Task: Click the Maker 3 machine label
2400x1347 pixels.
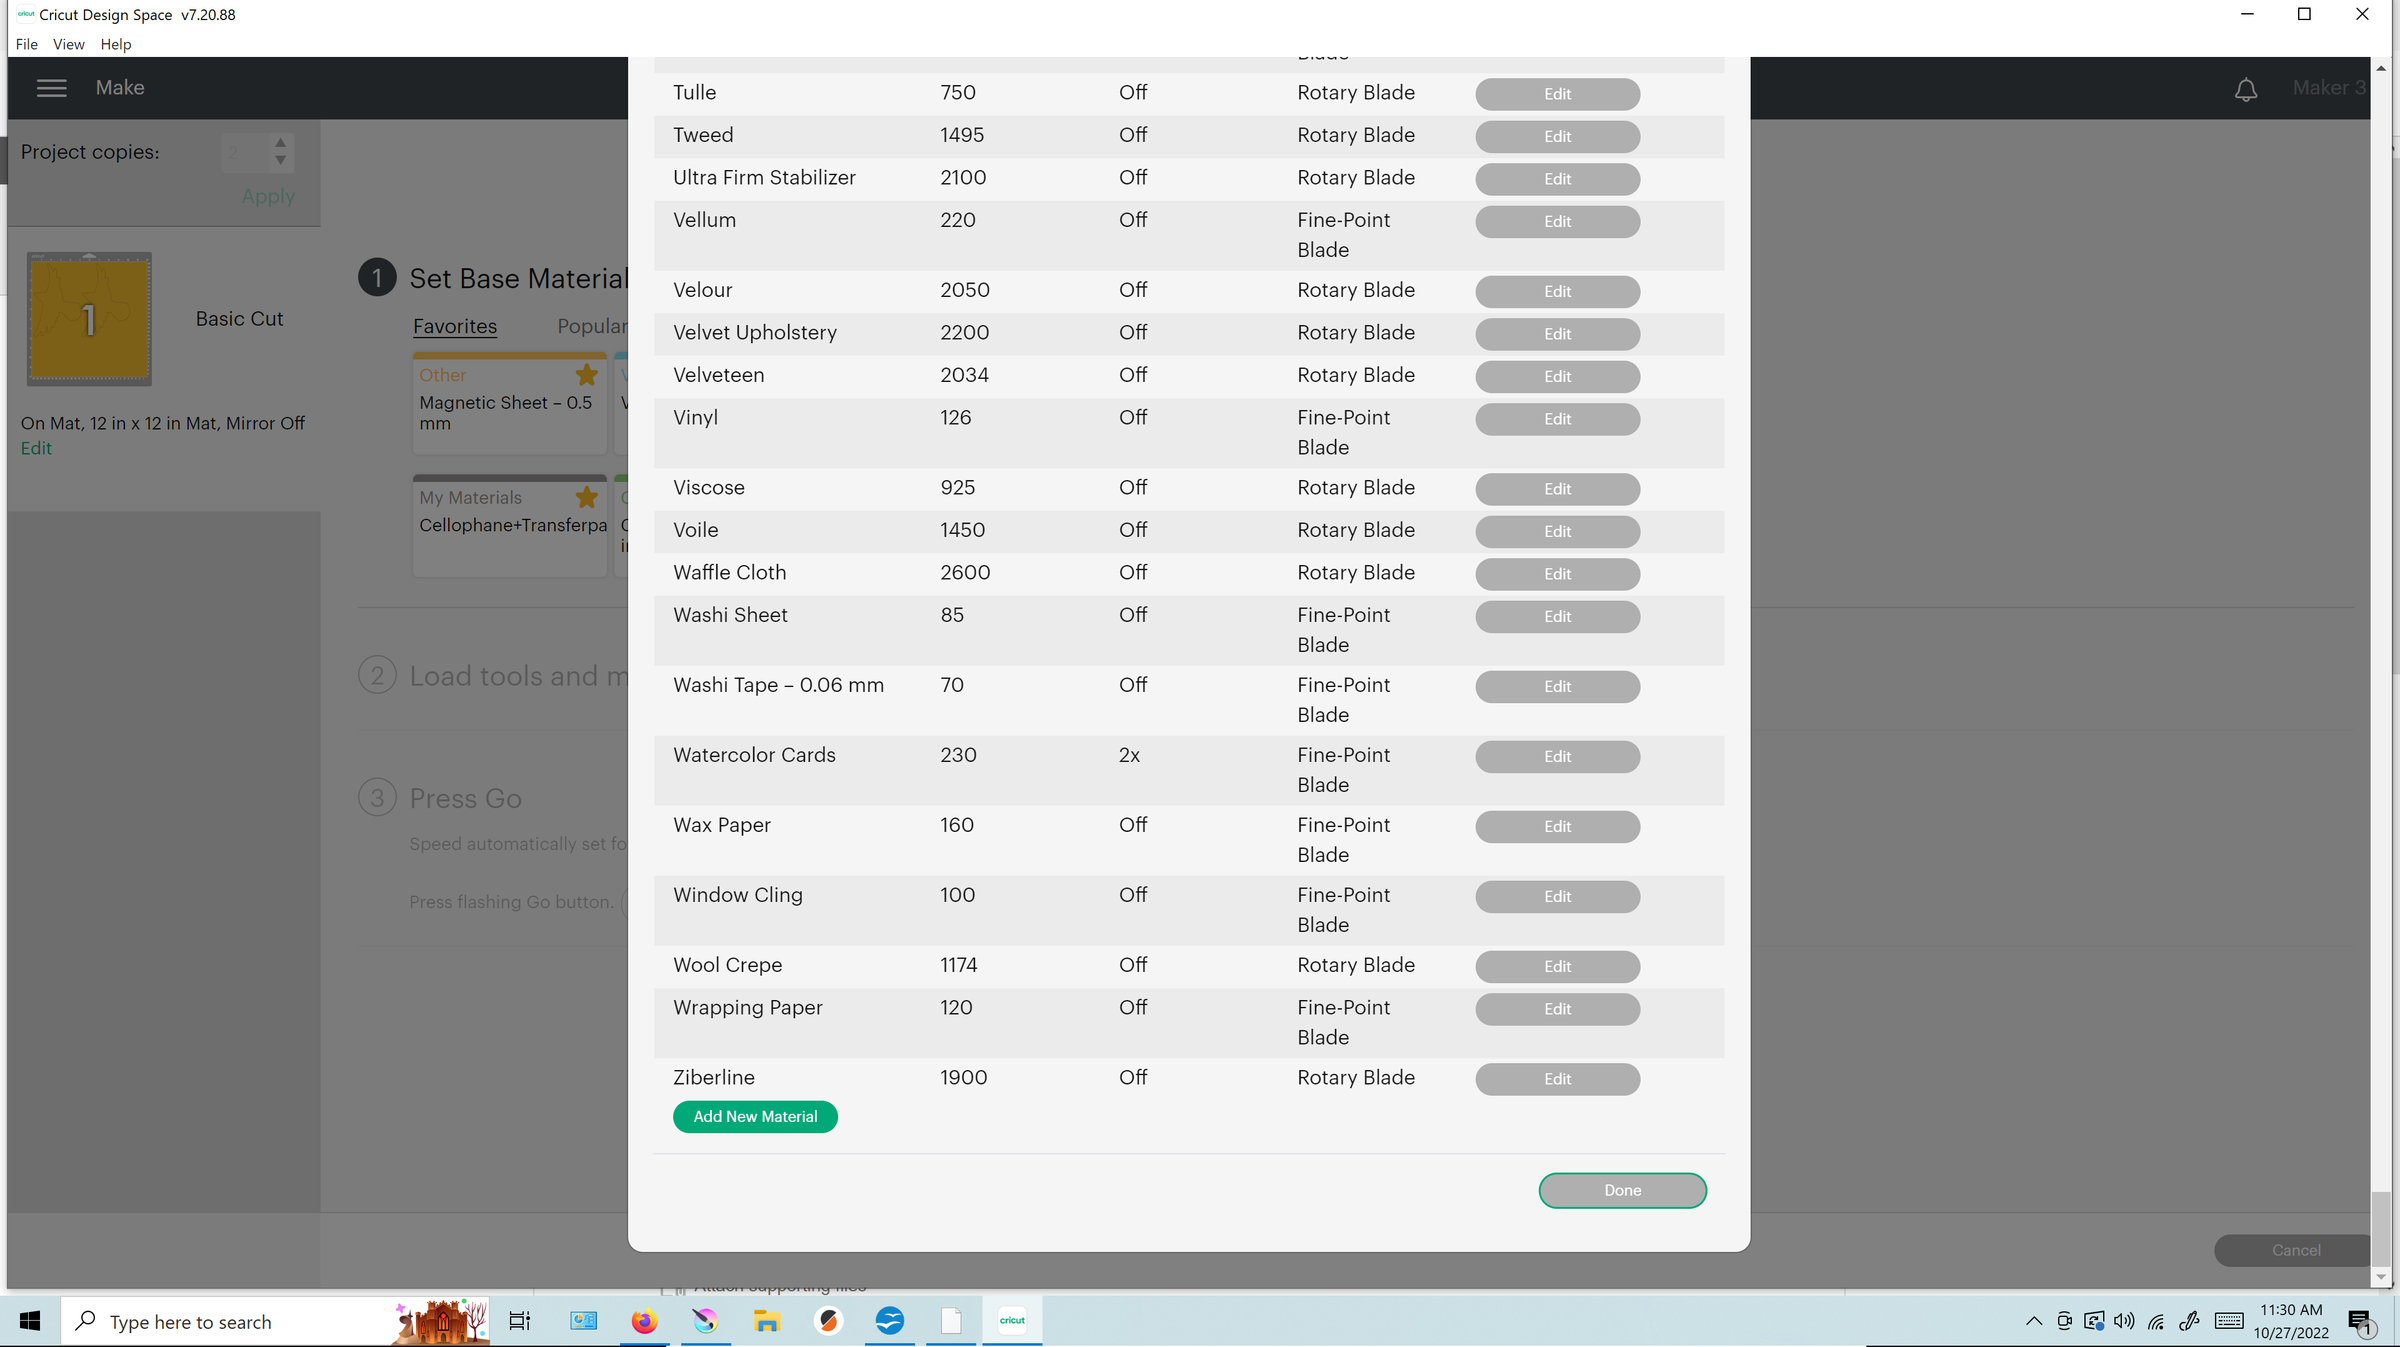Action: point(2329,88)
